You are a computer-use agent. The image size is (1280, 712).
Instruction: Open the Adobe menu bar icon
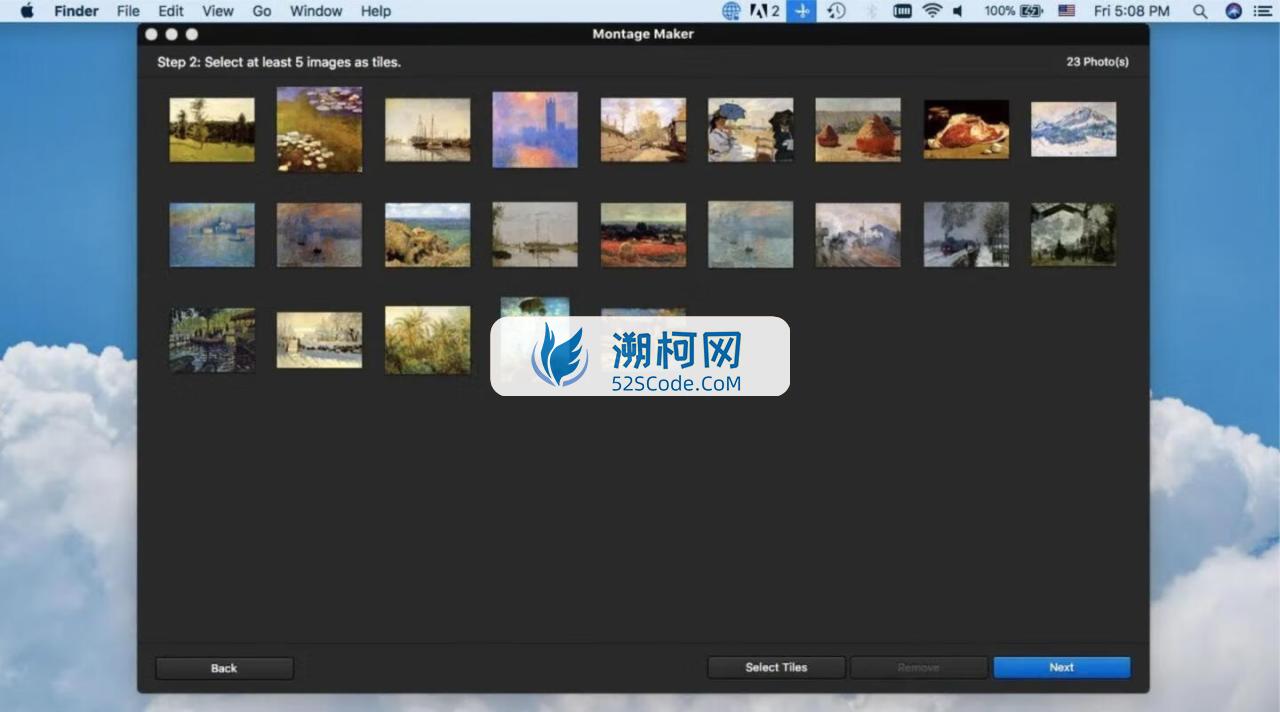point(765,11)
